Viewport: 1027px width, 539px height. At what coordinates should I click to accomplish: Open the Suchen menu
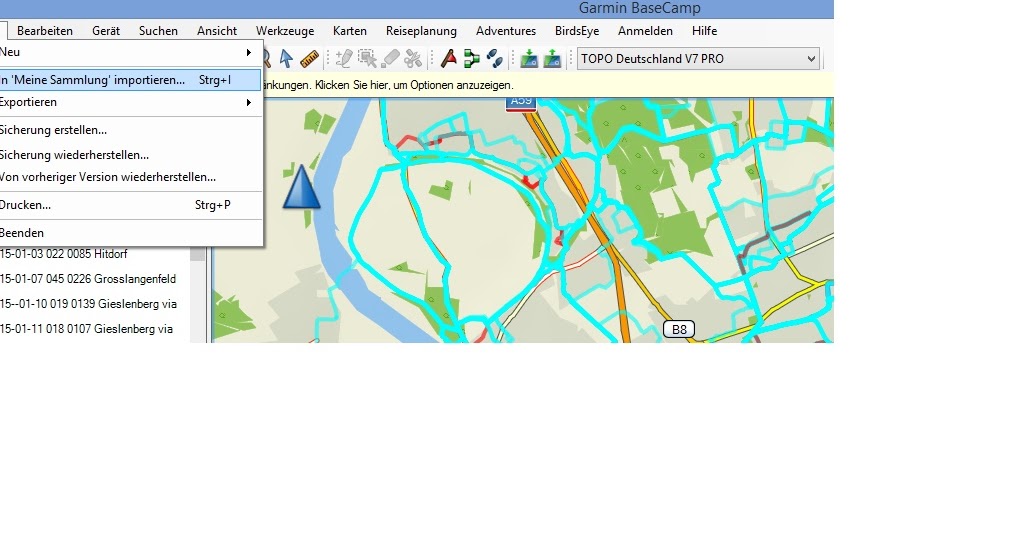tap(158, 31)
